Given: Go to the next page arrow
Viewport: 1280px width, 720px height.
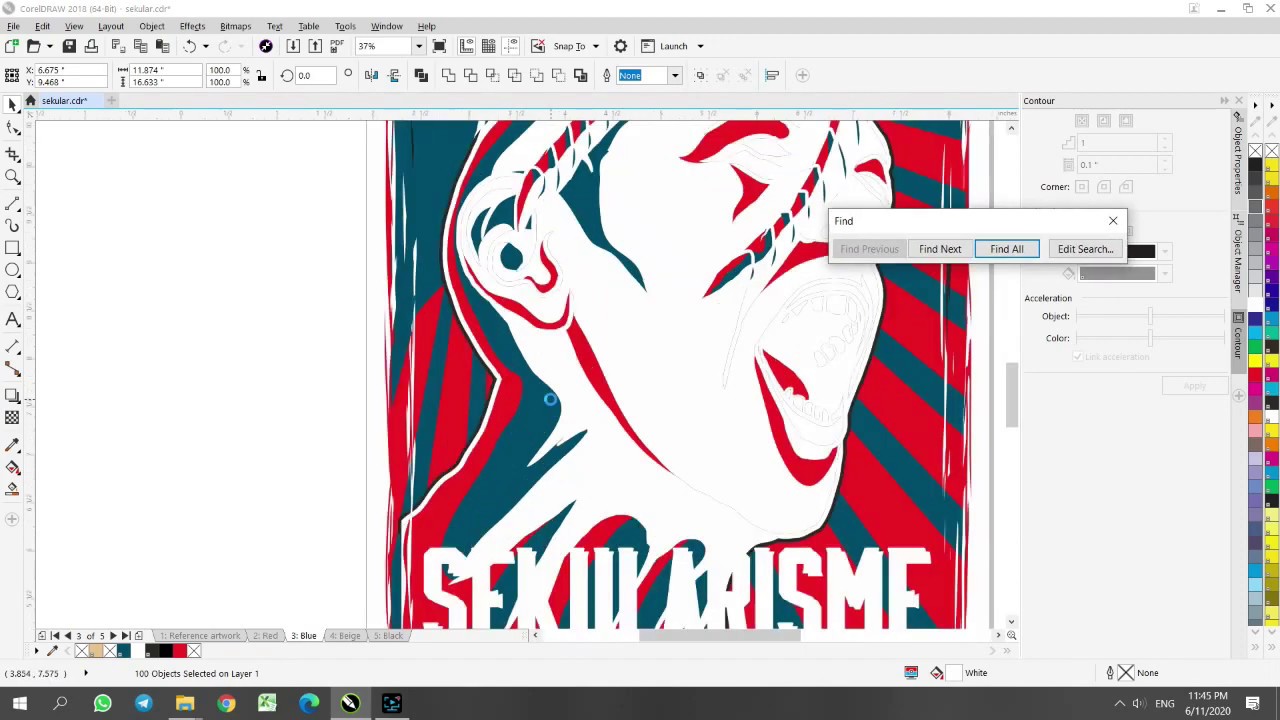Looking at the screenshot, I should [112, 636].
